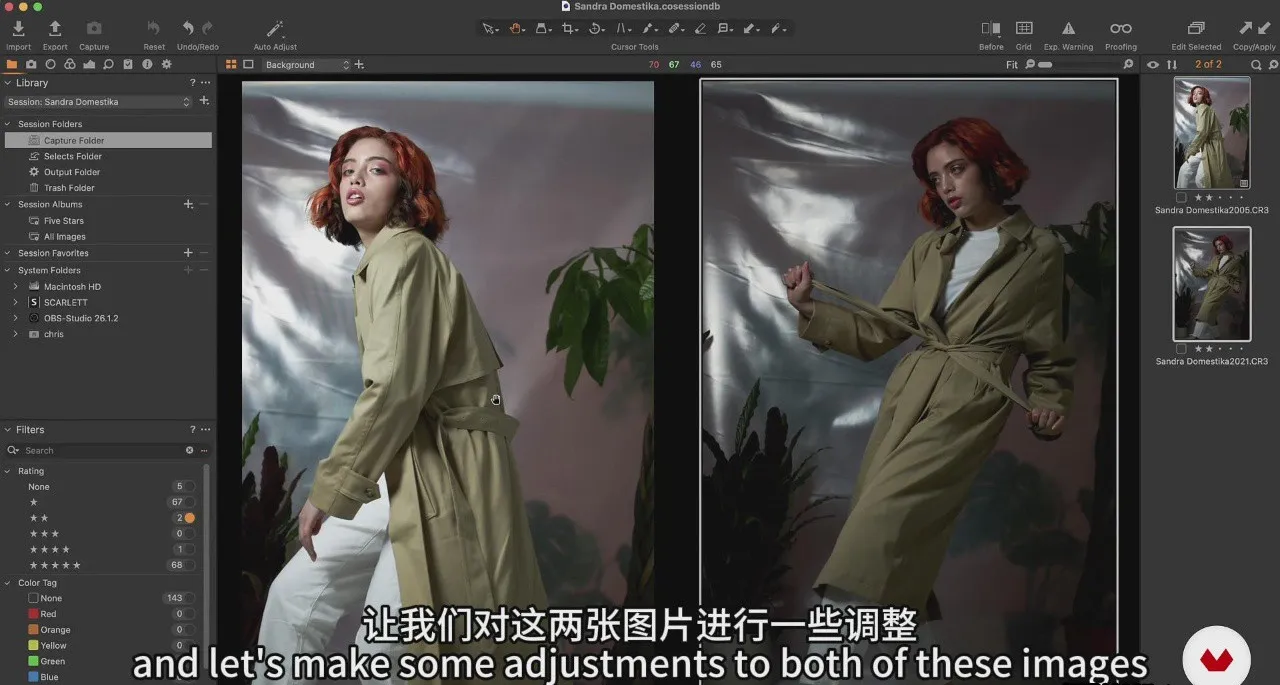The width and height of the screenshot is (1280, 685).
Task: Click the Import icon
Action: pos(18,29)
